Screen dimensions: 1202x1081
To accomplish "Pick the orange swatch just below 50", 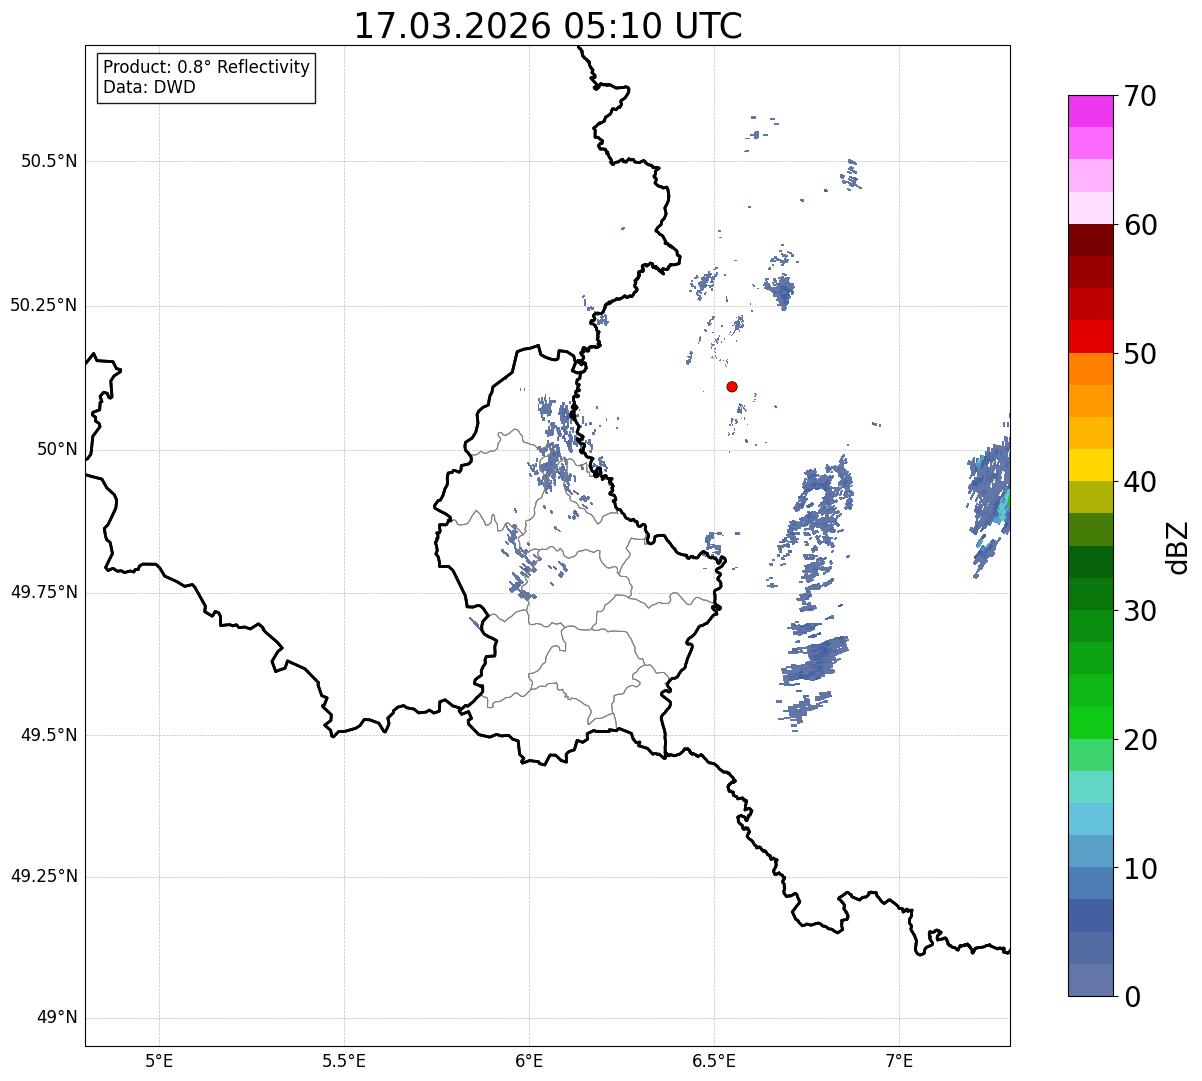I will (1090, 369).
